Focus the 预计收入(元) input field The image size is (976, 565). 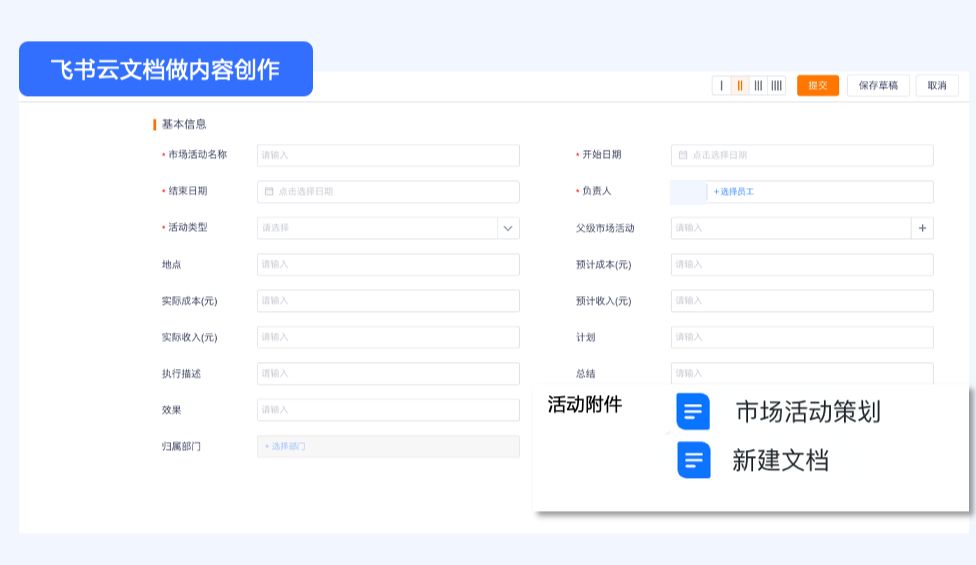(802, 301)
